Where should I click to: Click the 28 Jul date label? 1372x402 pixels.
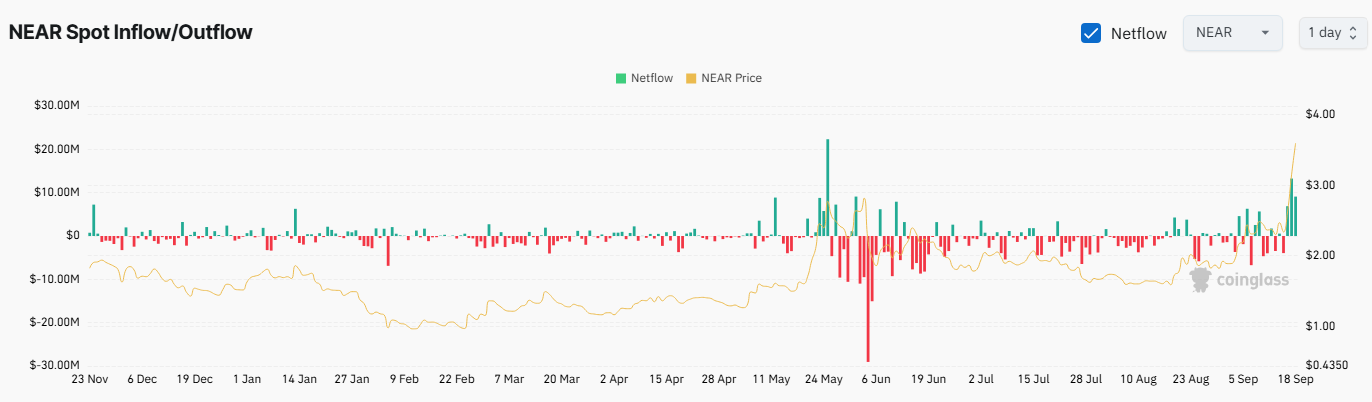click(1086, 380)
